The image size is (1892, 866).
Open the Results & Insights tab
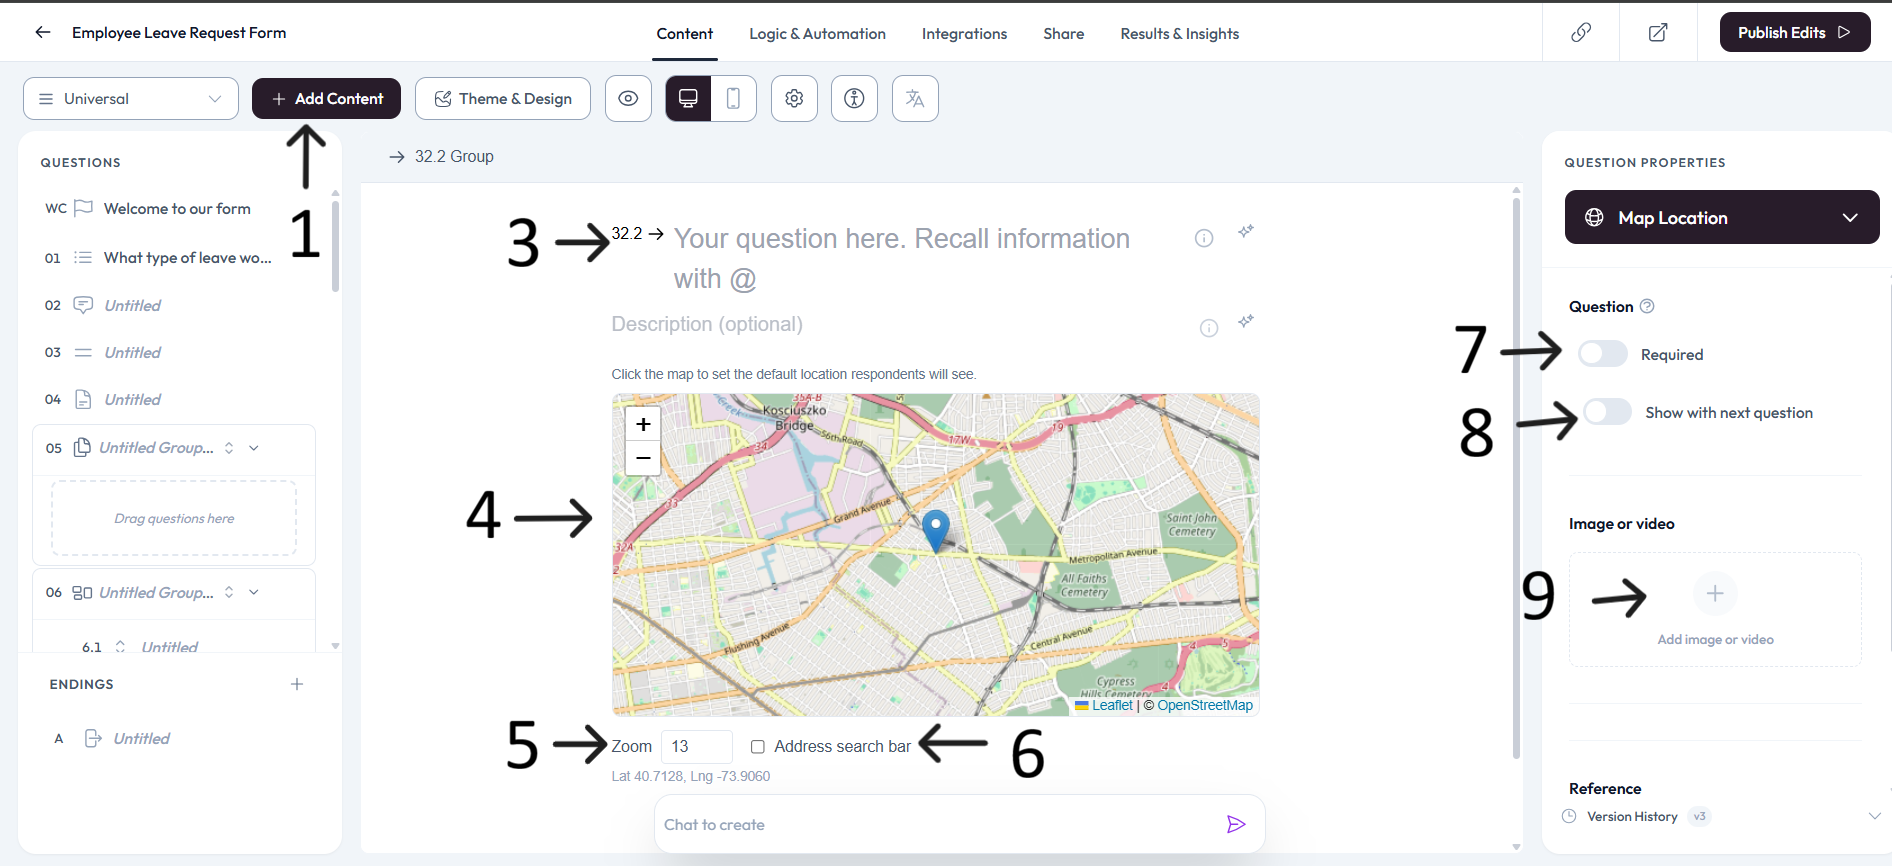[1180, 33]
